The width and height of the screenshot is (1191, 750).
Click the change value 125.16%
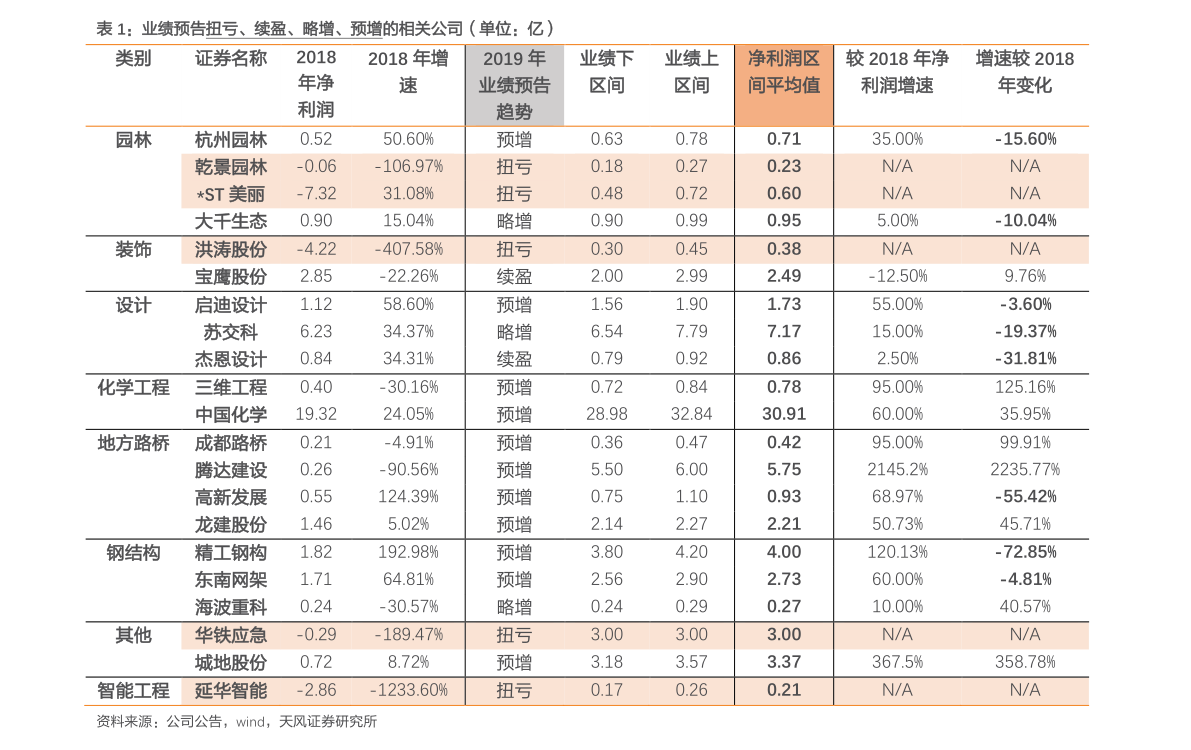[x=1025, y=388]
